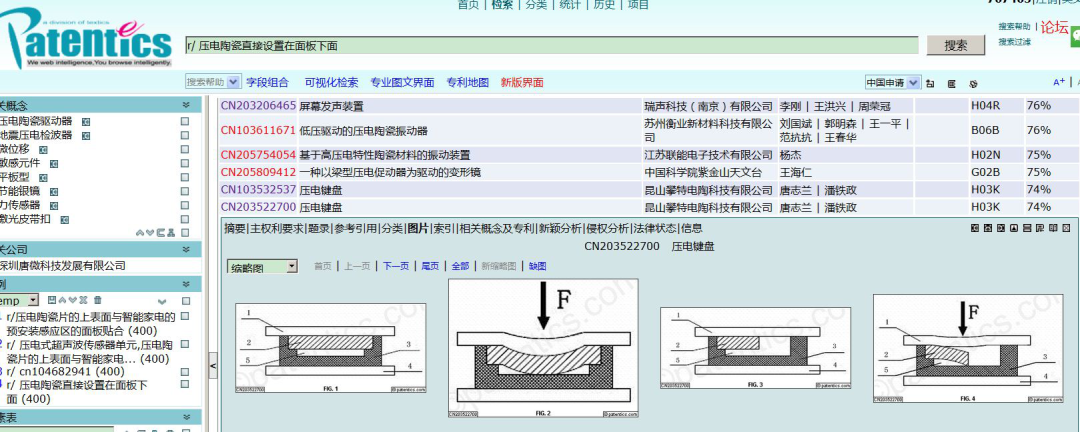Click the left panel collapse arrow handle
The height and width of the screenshot is (432, 1080).
211,367
